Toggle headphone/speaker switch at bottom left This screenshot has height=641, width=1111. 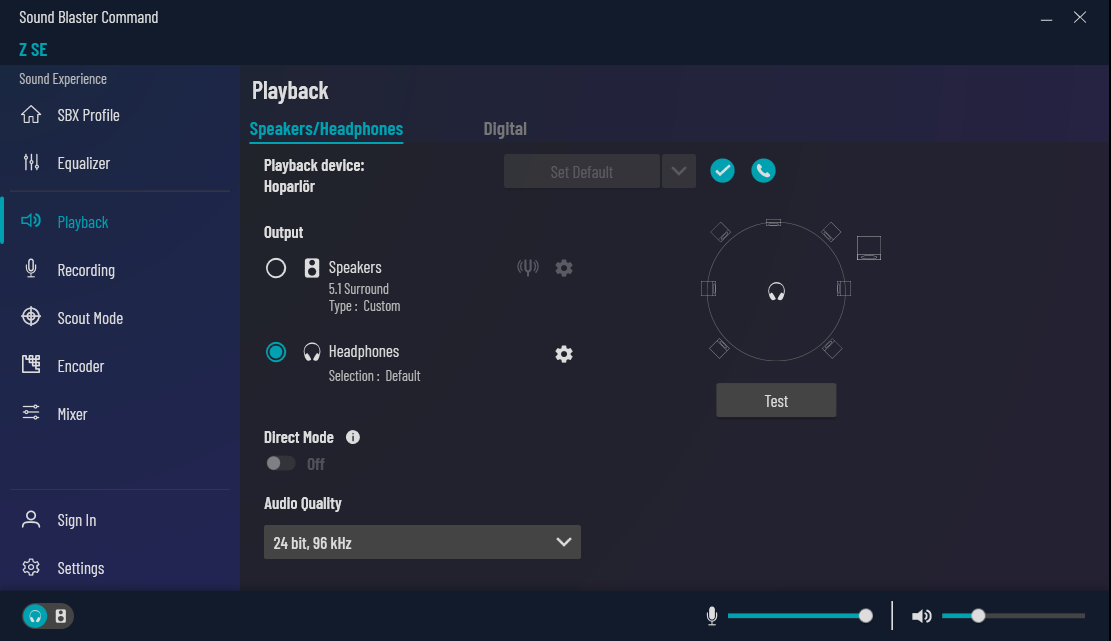[x=47, y=616]
